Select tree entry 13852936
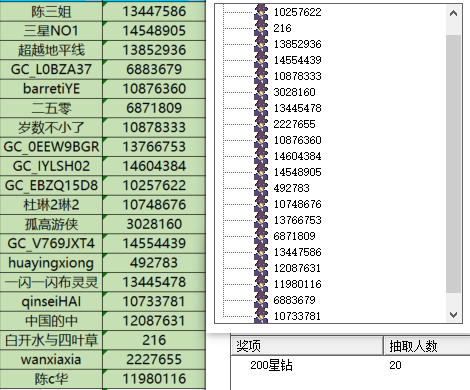Image resolution: width=470 pixels, height=390 pixels. 297,44
